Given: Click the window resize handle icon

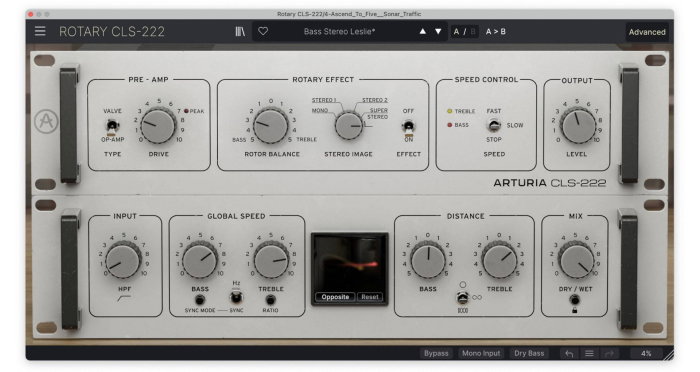Looking at the screenshot, I should coord(669,355).
